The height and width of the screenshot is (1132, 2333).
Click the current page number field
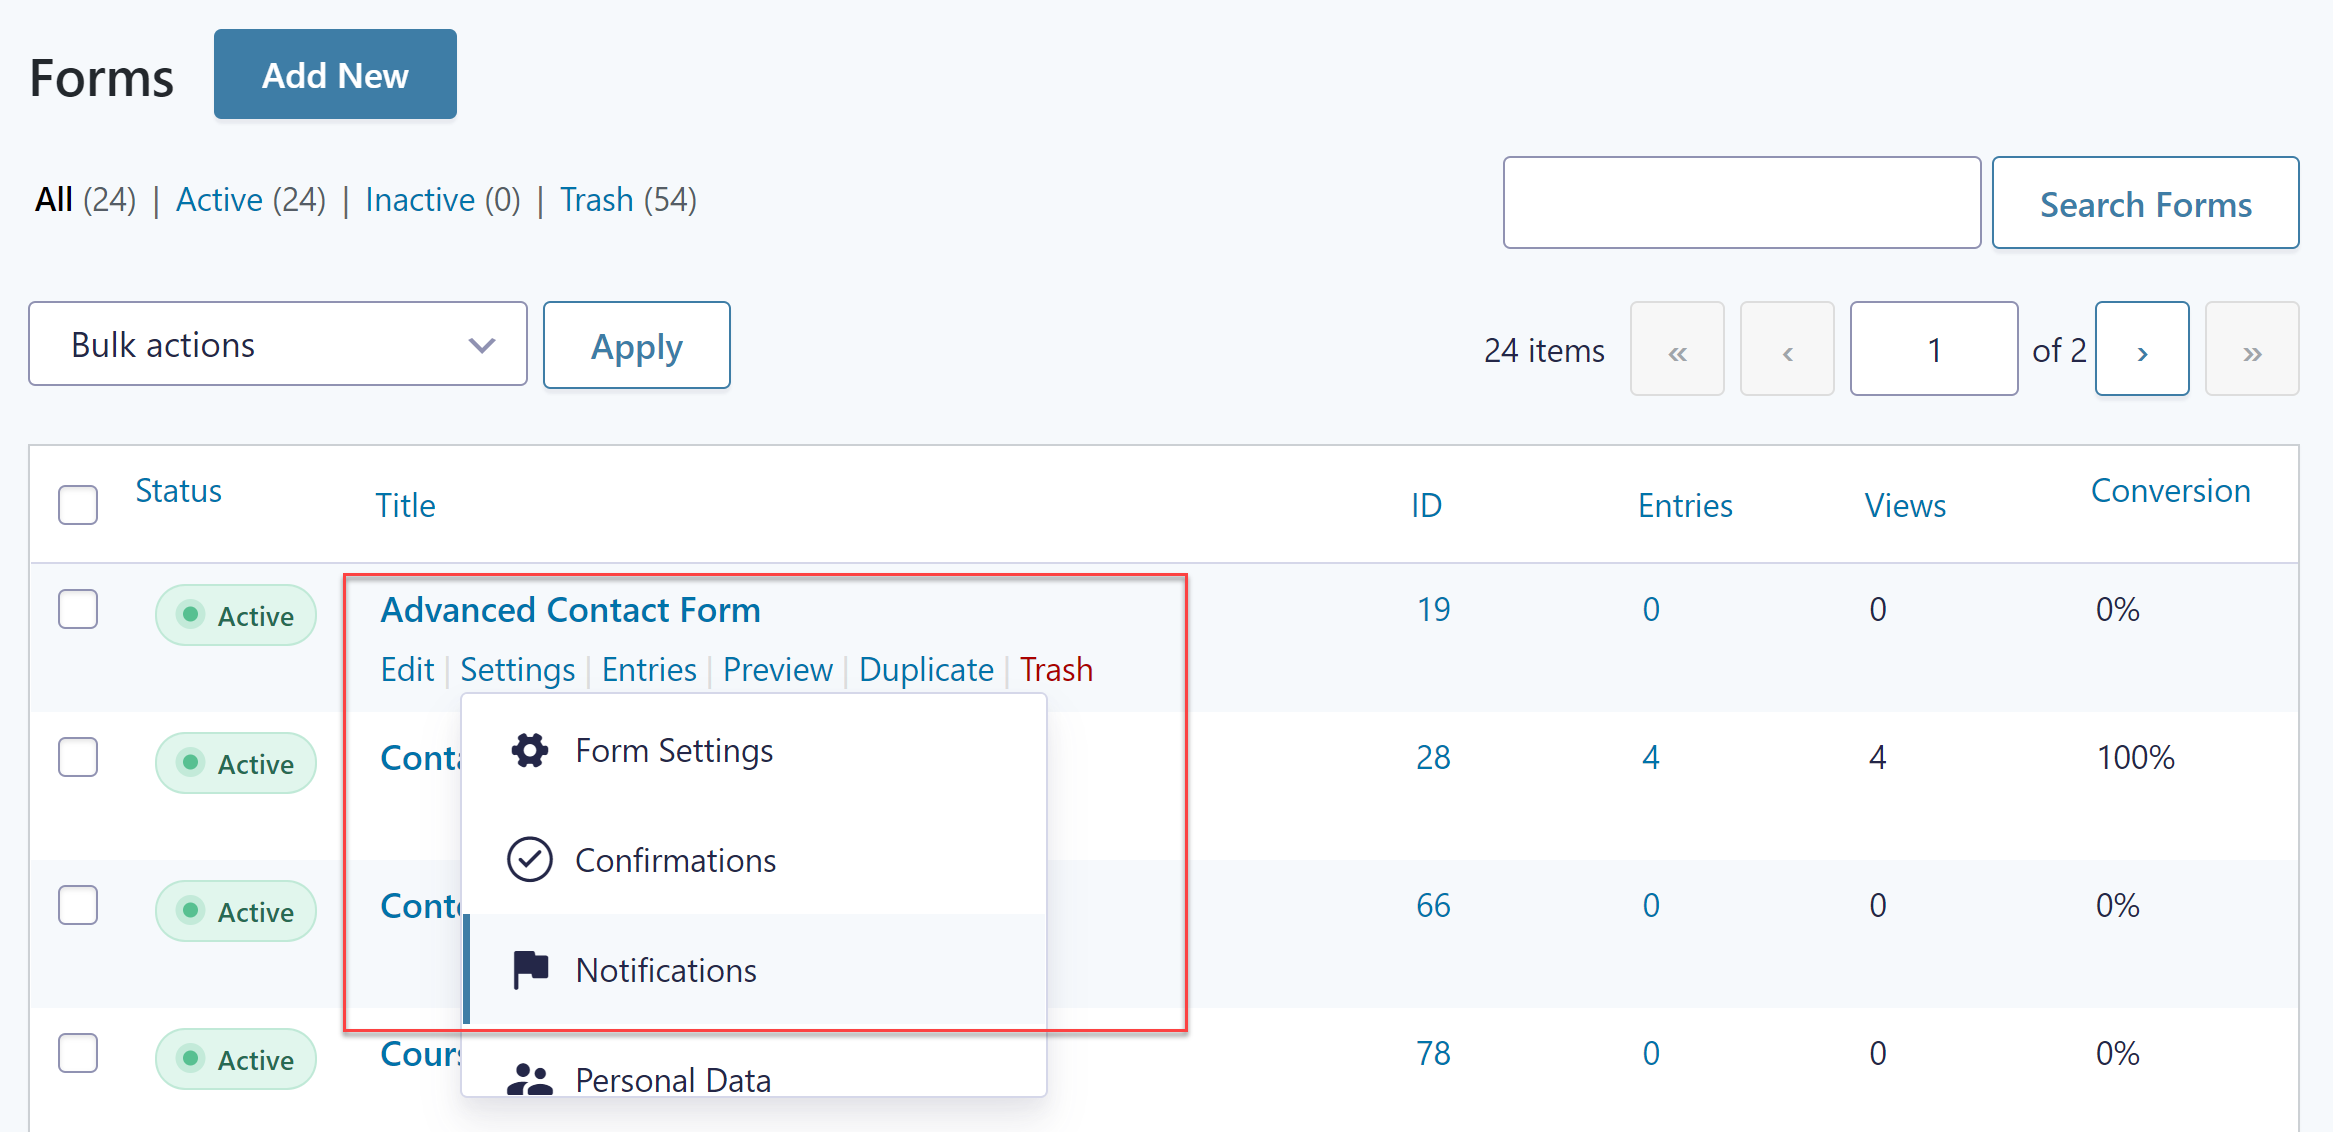(1933, 349)
